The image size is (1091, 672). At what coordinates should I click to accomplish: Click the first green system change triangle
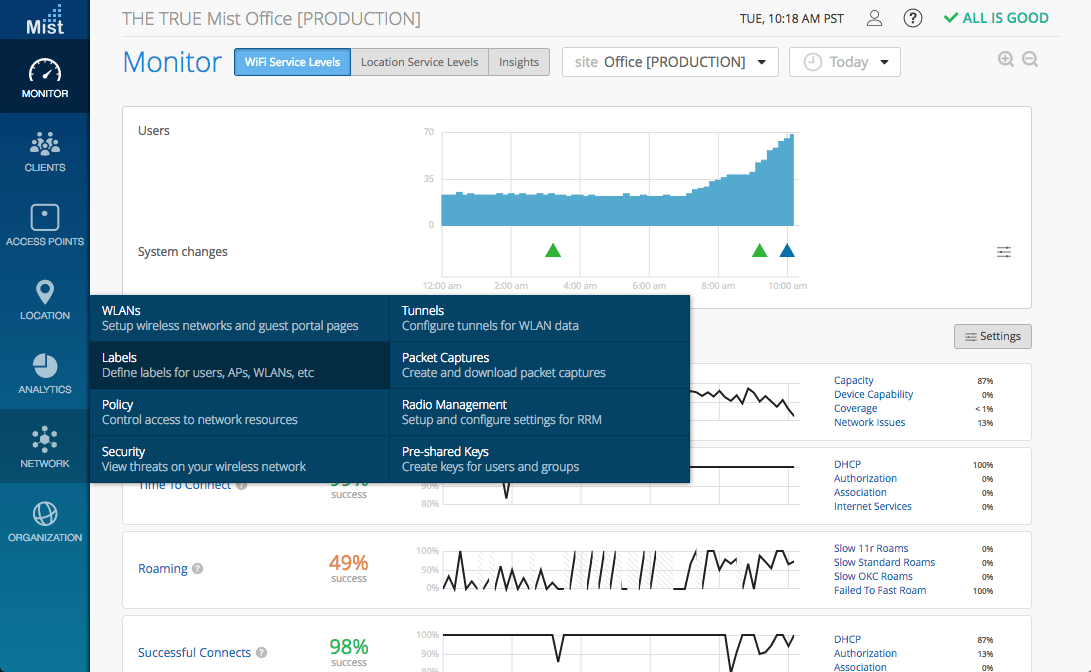(x=552, y=250)
